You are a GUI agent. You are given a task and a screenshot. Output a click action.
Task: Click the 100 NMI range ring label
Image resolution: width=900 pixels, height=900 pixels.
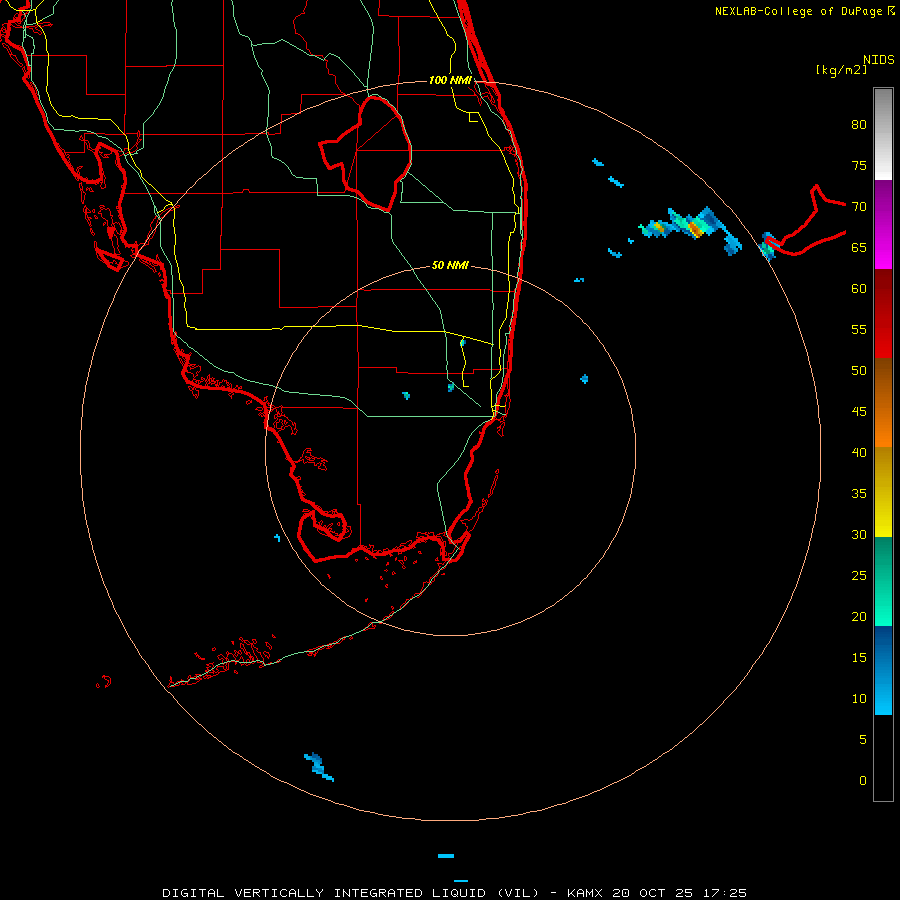450,80
